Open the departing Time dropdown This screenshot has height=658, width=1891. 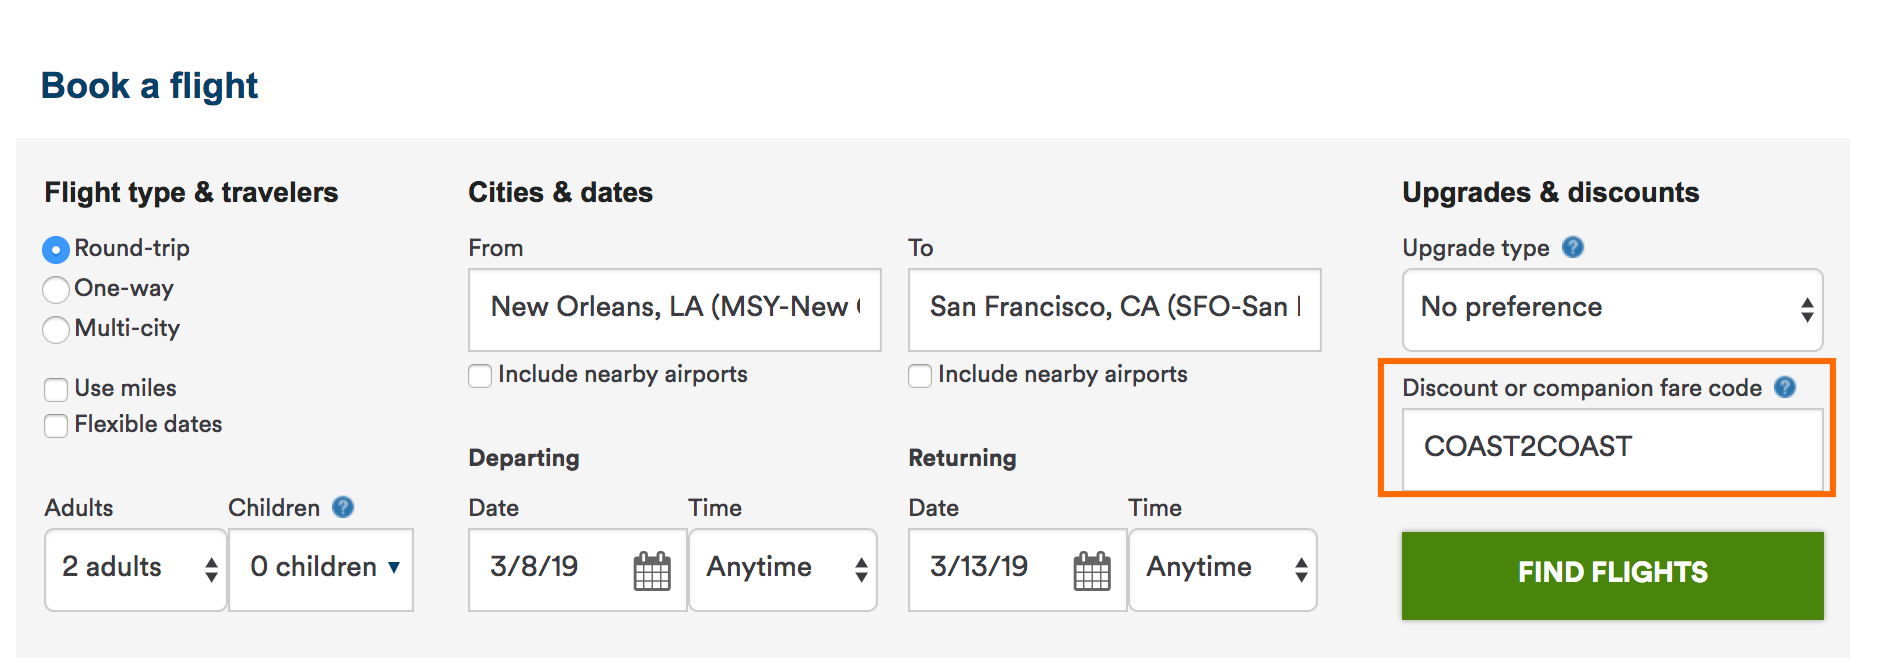click(783, 569)
